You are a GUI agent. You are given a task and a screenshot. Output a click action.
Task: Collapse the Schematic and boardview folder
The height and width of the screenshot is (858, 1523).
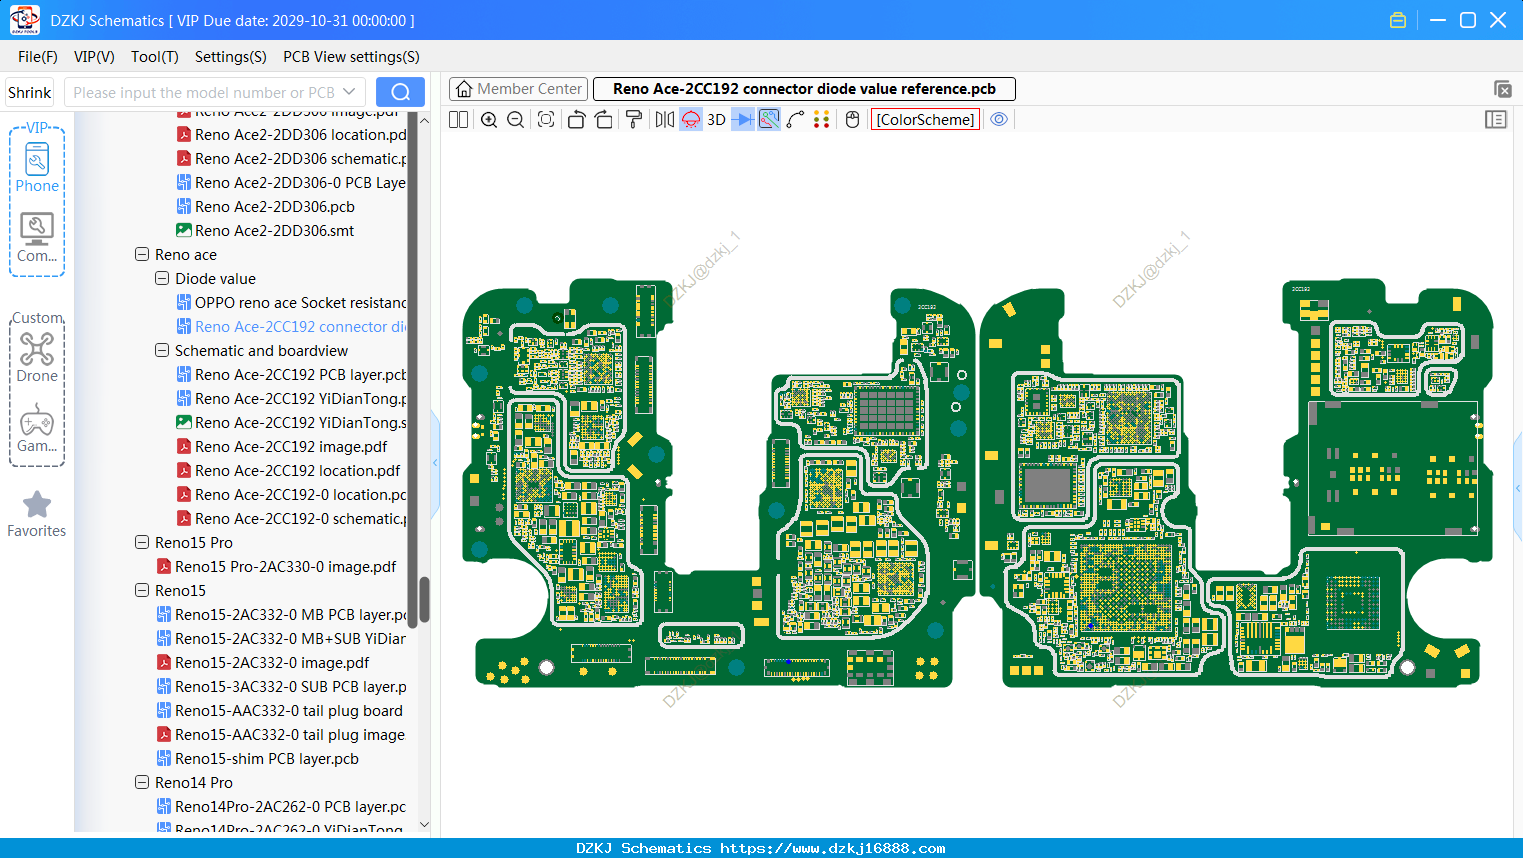click(x=162, y=351)
